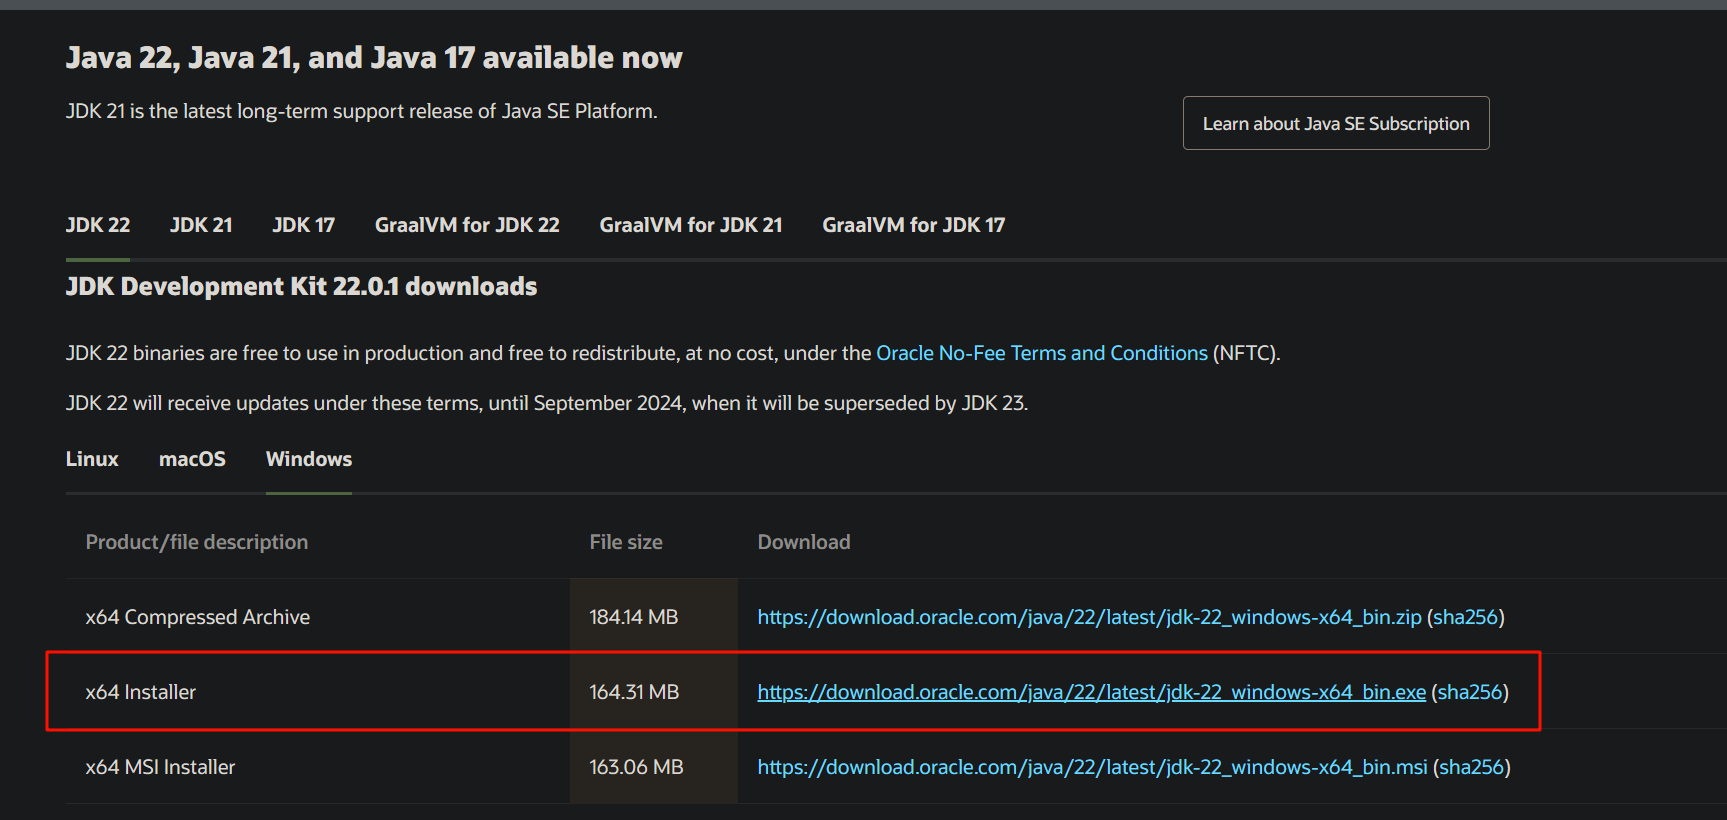Select the Windows downloads tab
The image size is (1727, 820).
pos(309,459)
